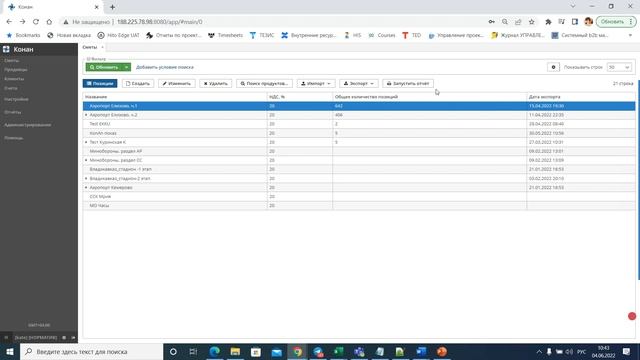This screenshot has height=360, width=640.
Task: Expand the Аэропорт Елизово ч.2 row
Action: click(x=86, y=115)
